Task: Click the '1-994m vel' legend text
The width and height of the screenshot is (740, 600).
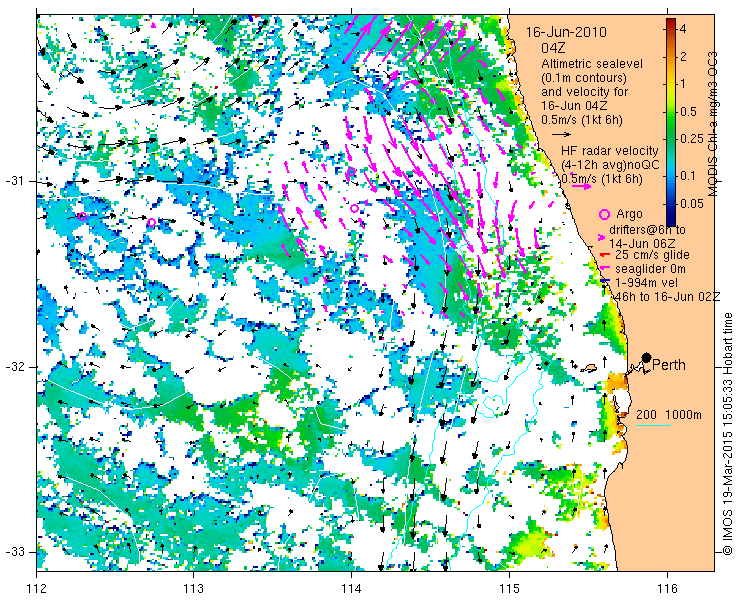Action: coord(647,283)
